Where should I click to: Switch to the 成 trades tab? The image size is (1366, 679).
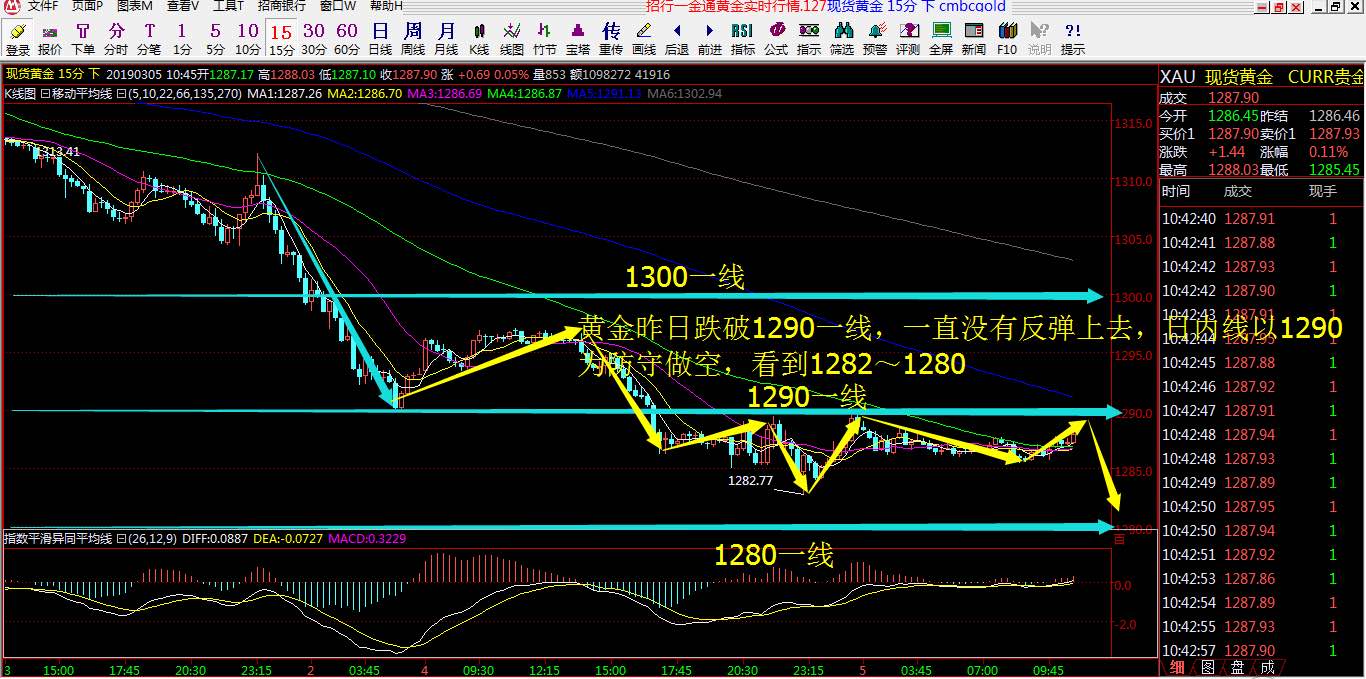click(x=1267, y=668)
